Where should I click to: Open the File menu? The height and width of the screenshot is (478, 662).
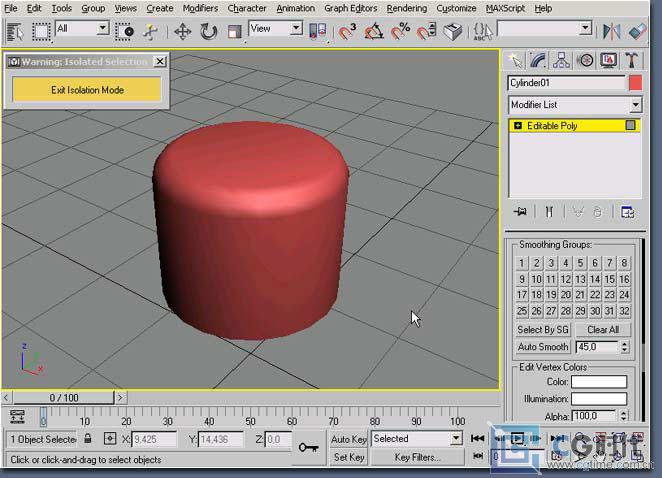(11, 8)
